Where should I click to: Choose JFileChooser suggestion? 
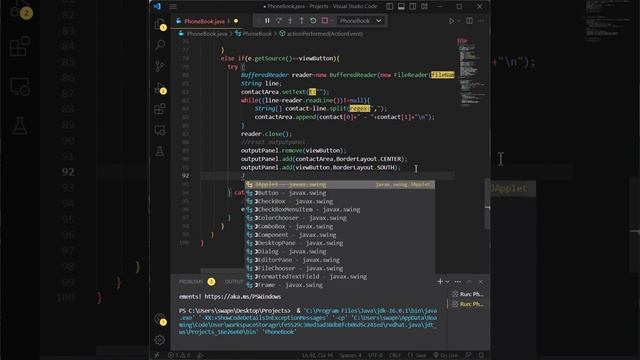340,268
